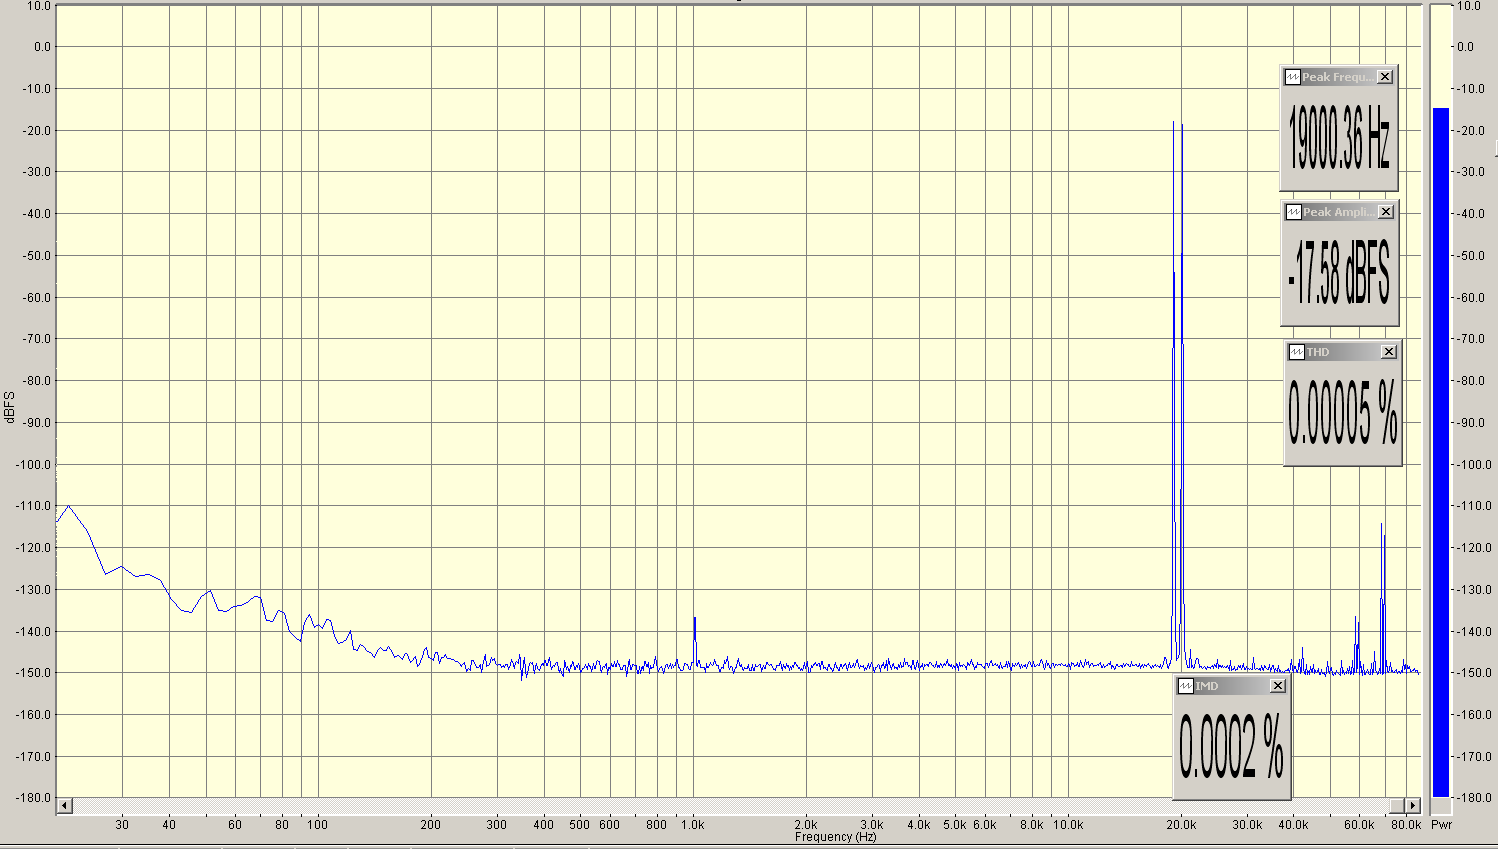This screenshot has height=849, width=1498.
Task: Click the '20.0k' frequency axis label
Action: click(1181, 825)
